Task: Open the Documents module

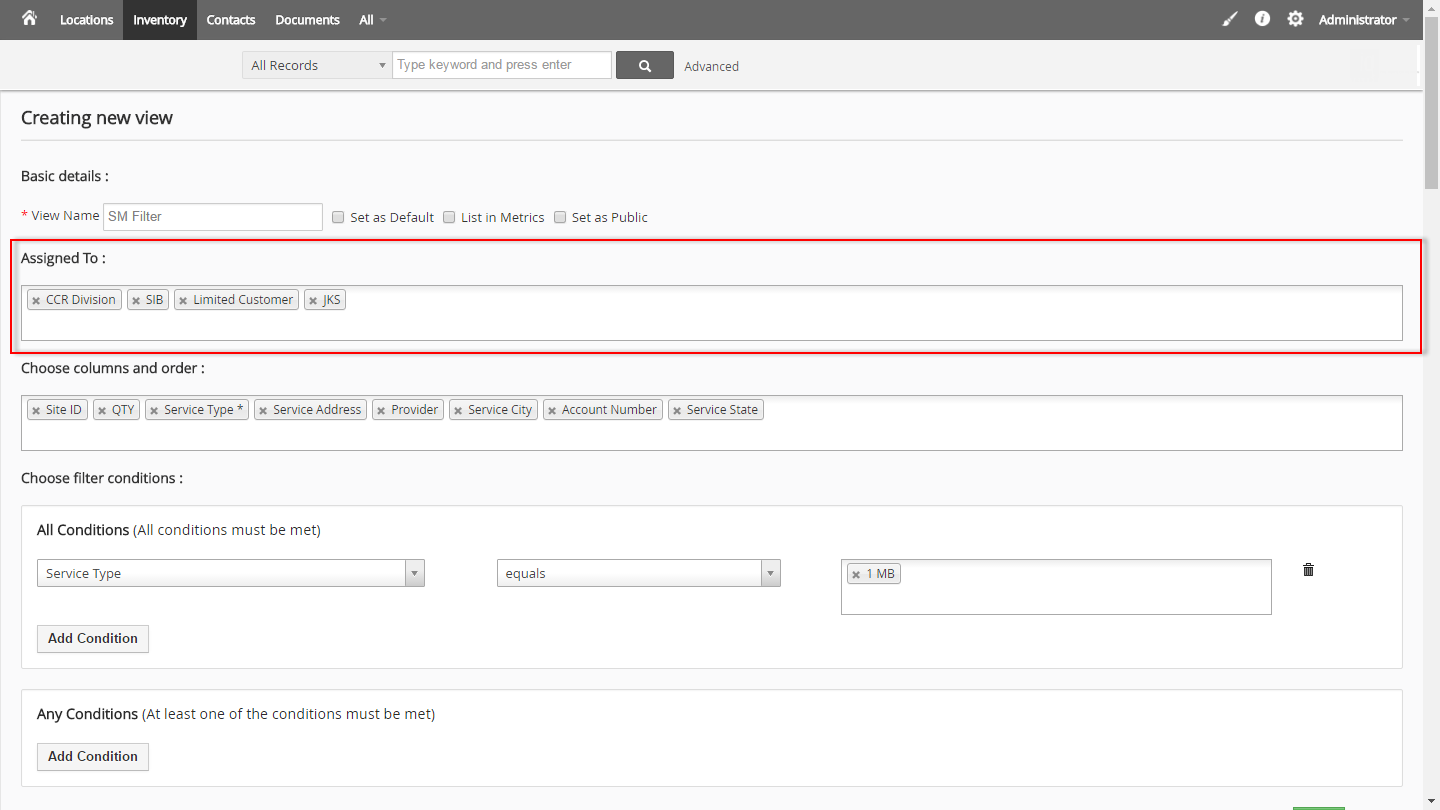Action: [x=307, y=20]
